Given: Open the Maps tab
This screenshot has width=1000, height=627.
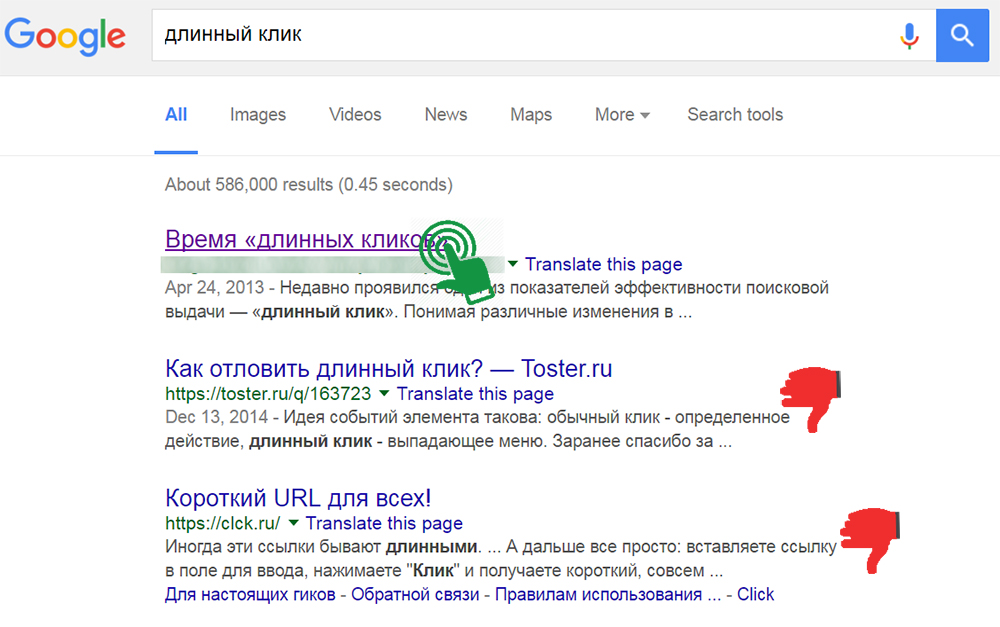Looking at the screenshot, I should pyautogui.click(x=531, y=115).
